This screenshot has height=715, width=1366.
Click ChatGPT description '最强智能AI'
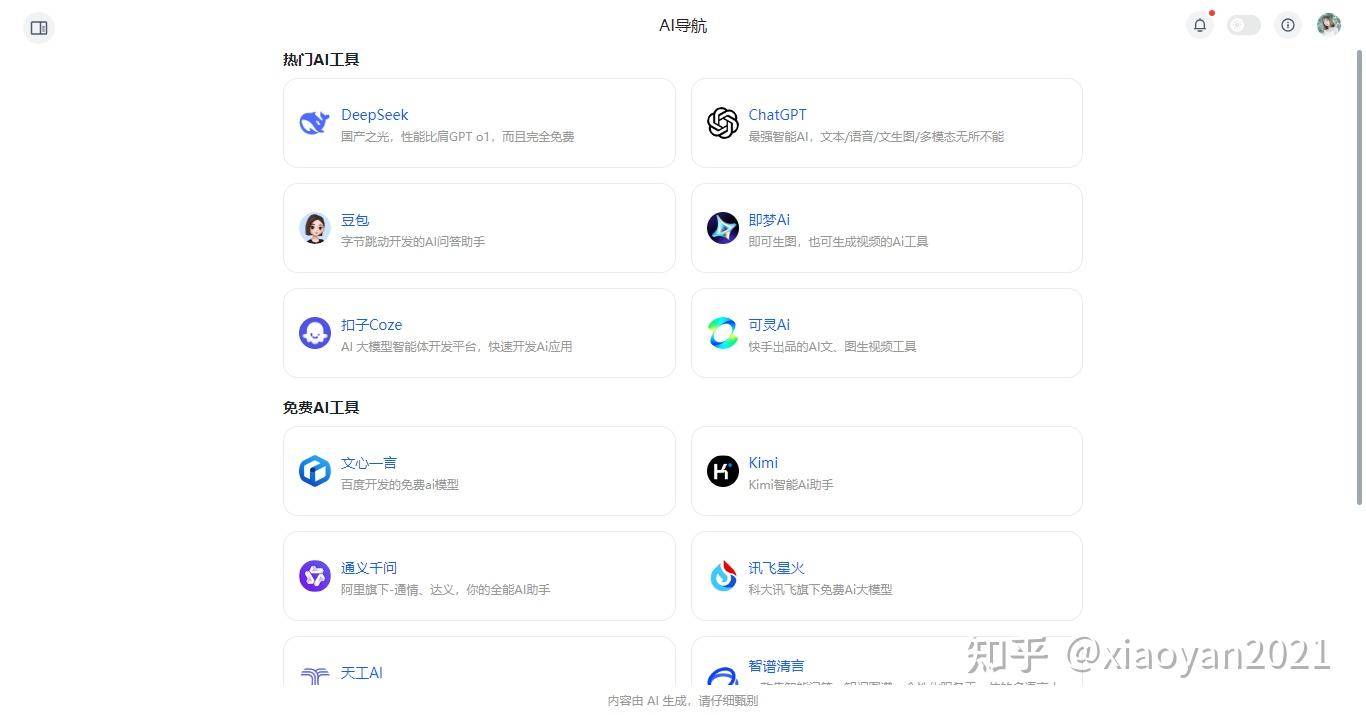779,137
